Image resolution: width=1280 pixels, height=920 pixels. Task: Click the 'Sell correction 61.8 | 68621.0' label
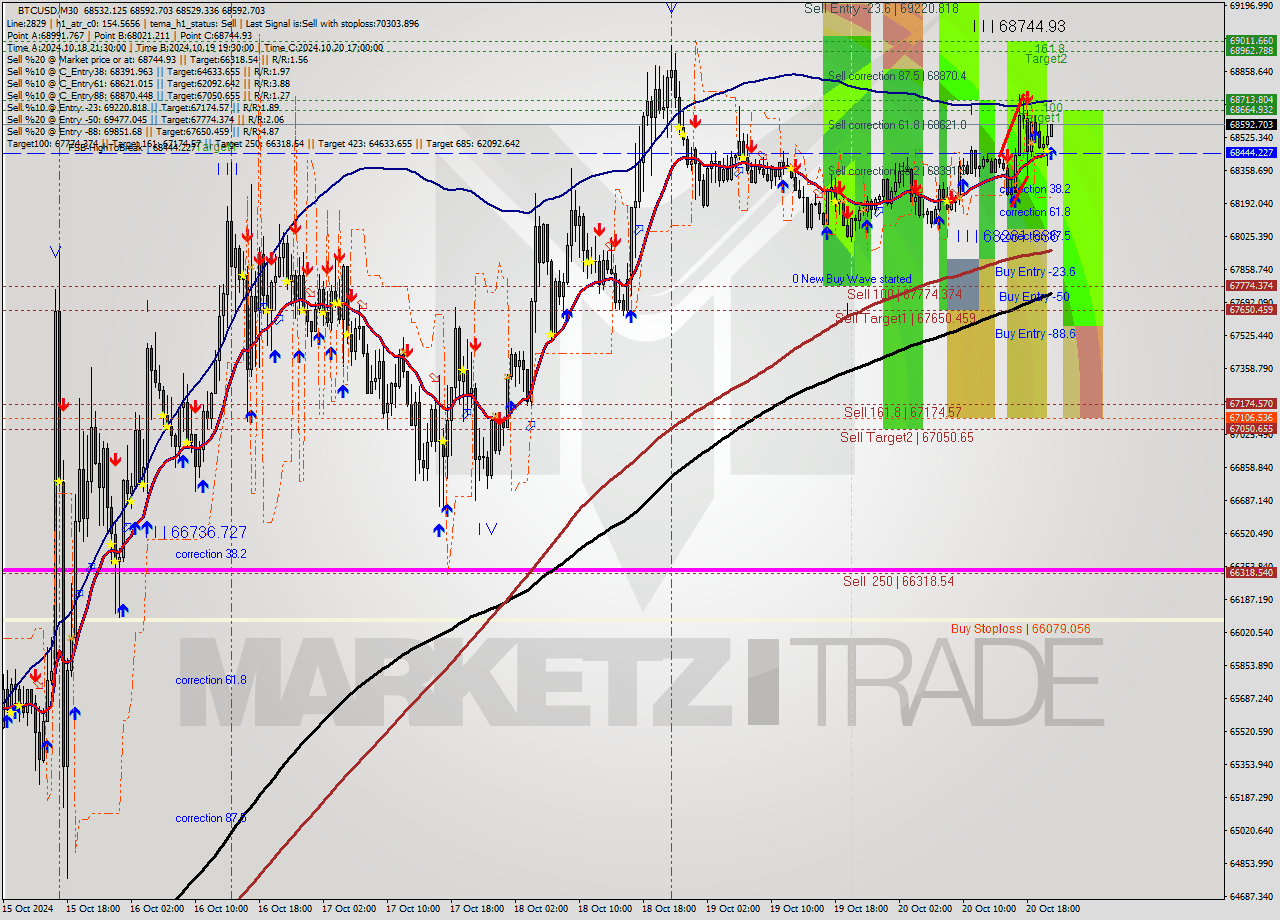pyautogui.click(x=897, y=125)
